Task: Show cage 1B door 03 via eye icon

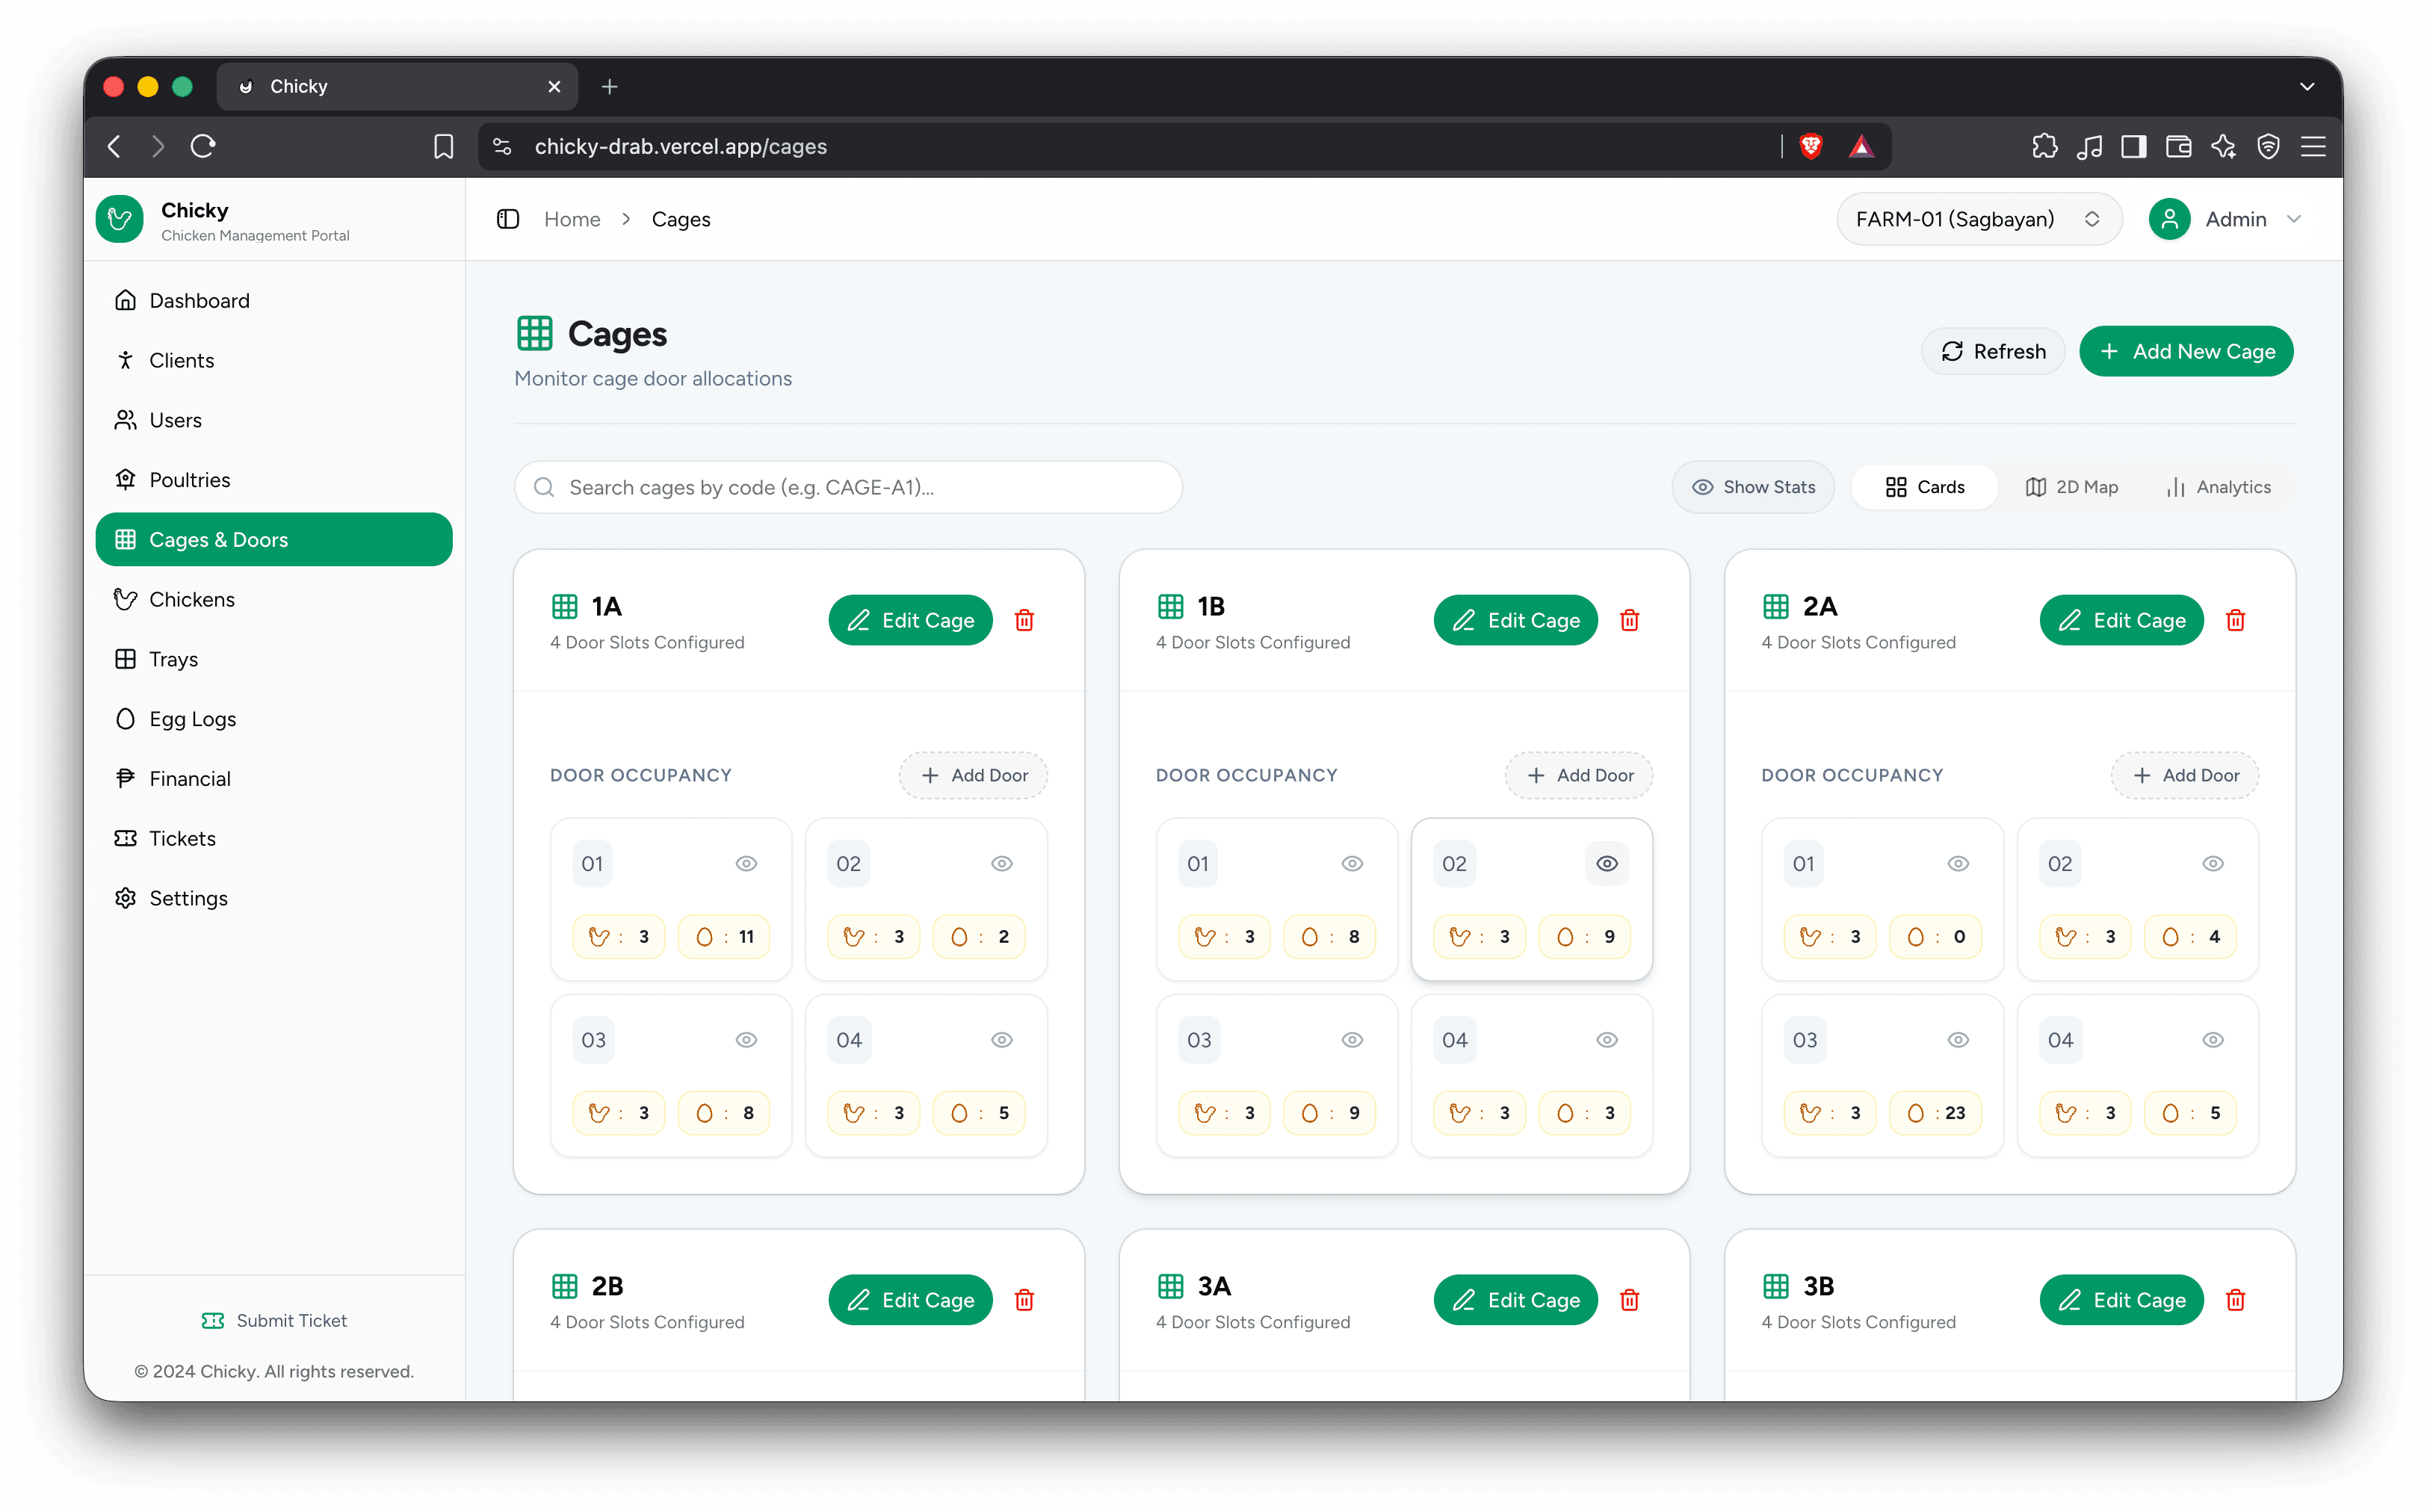Action: tap(1351, 1039)
